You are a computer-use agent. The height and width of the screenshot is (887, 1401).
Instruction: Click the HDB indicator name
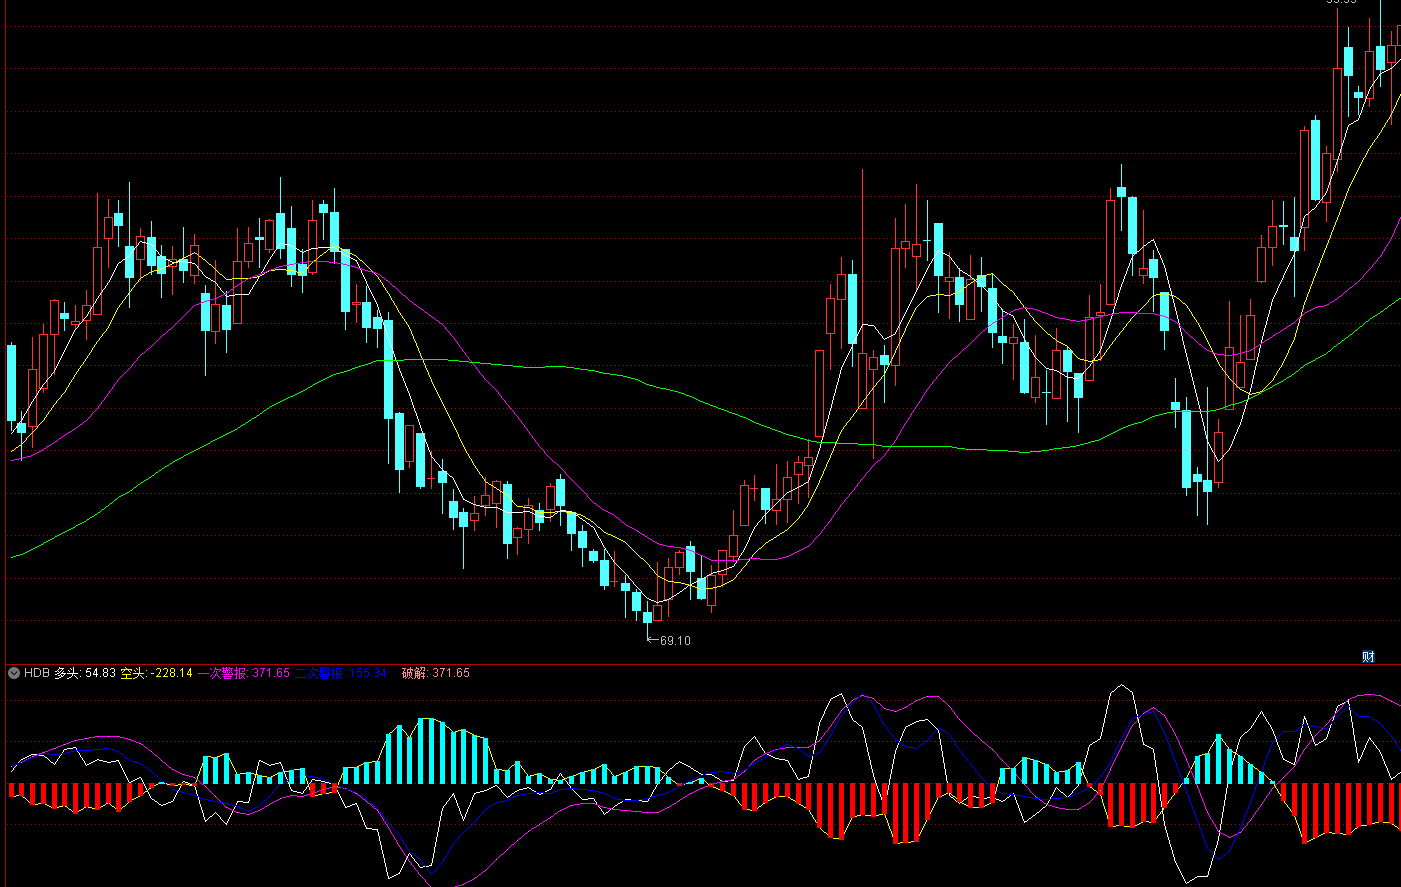point(37,673)
